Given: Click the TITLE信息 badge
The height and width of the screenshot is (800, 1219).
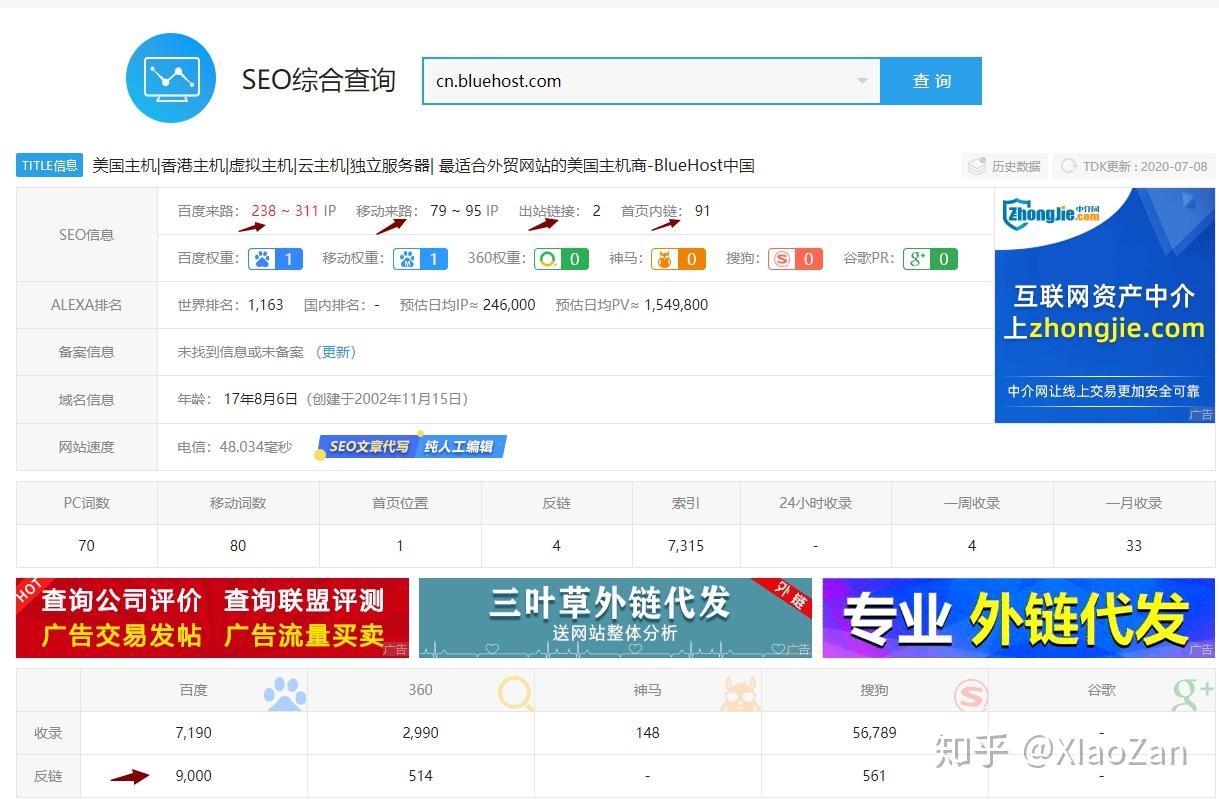Looking at the screenshot, I should 49,166.
